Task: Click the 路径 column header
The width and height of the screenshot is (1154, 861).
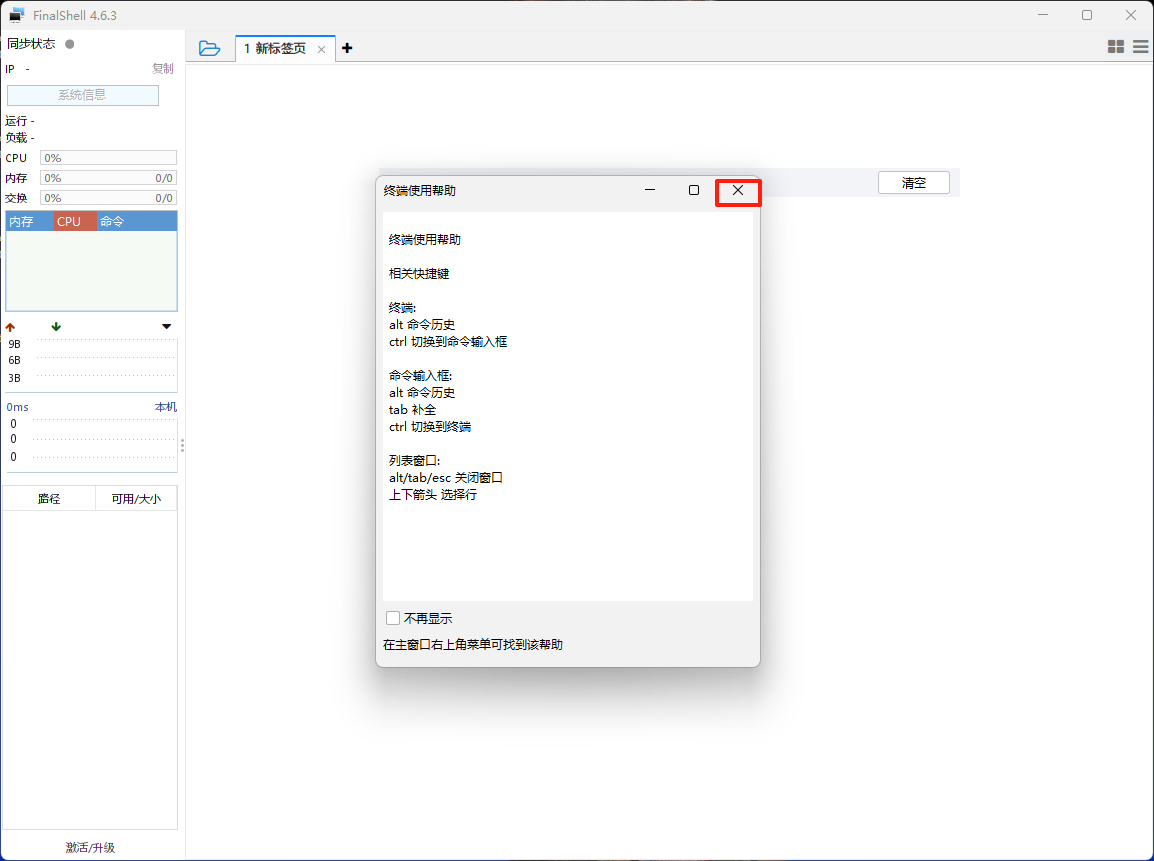Action: point(49,499)
